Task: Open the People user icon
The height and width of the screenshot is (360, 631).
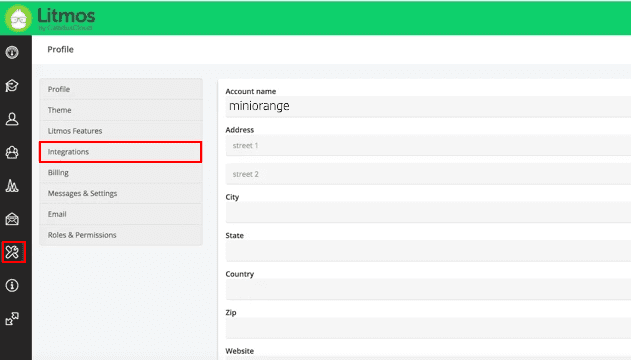Action: tap(12, 119)
